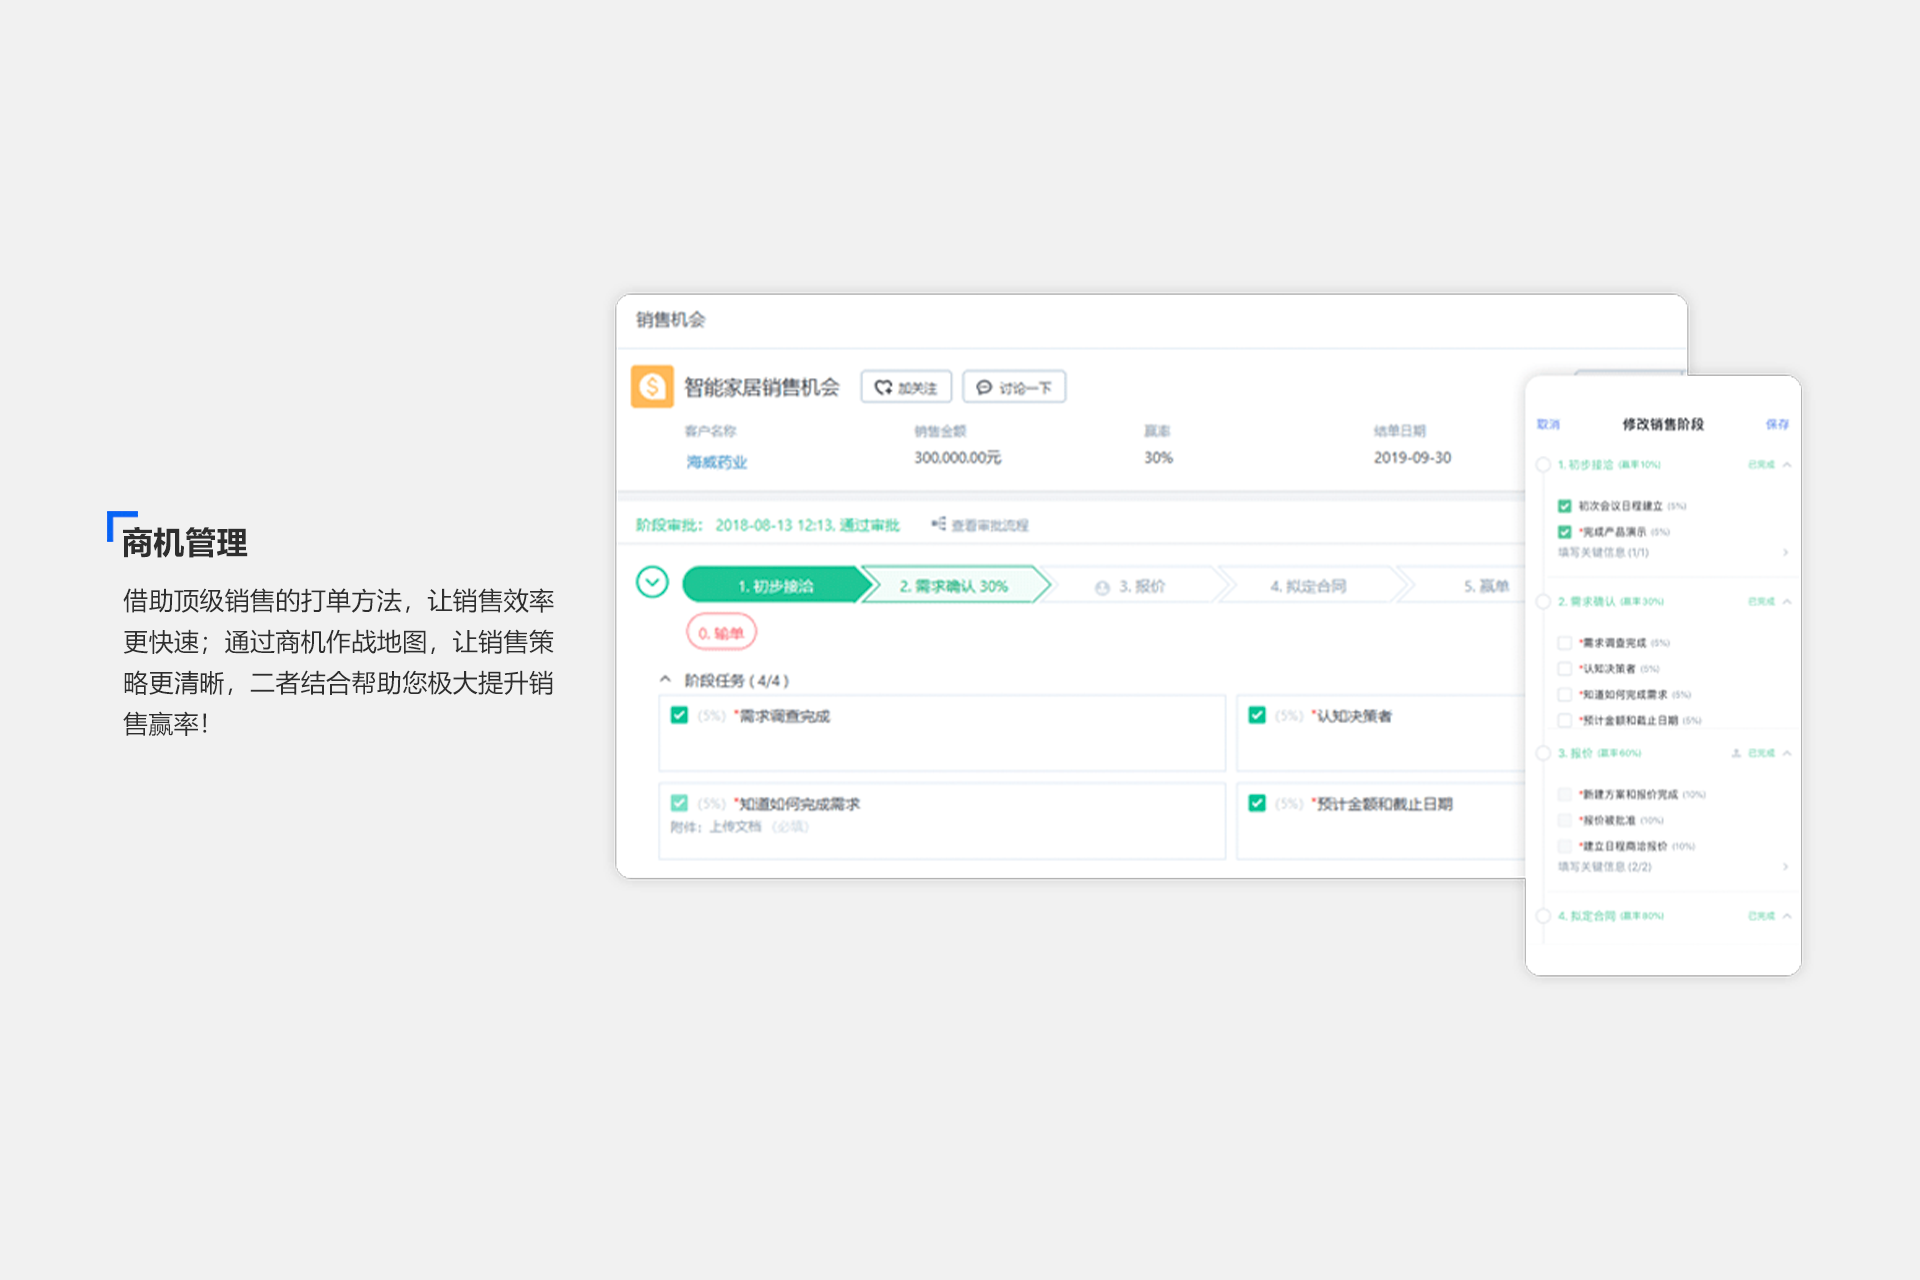Select the radio circle for 3. 报价
Viewport: 1920px width, 1280px height.
(1543, 753)
